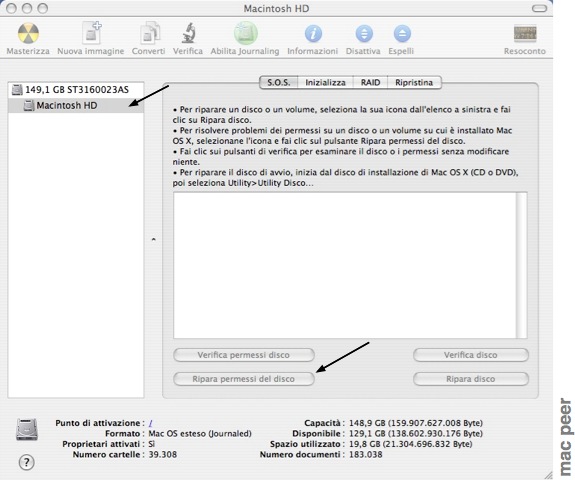Switch to the S.O.S. tab
This screenshot has width=575, height=480.
click(279, 83)
